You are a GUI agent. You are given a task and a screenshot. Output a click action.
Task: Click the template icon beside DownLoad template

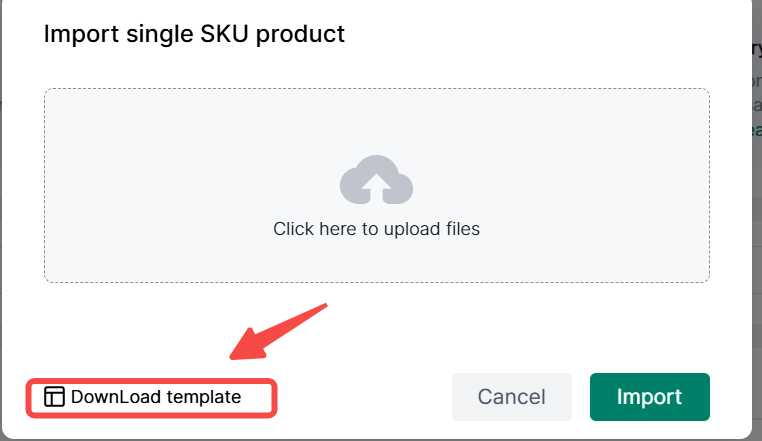click(54, 397)
